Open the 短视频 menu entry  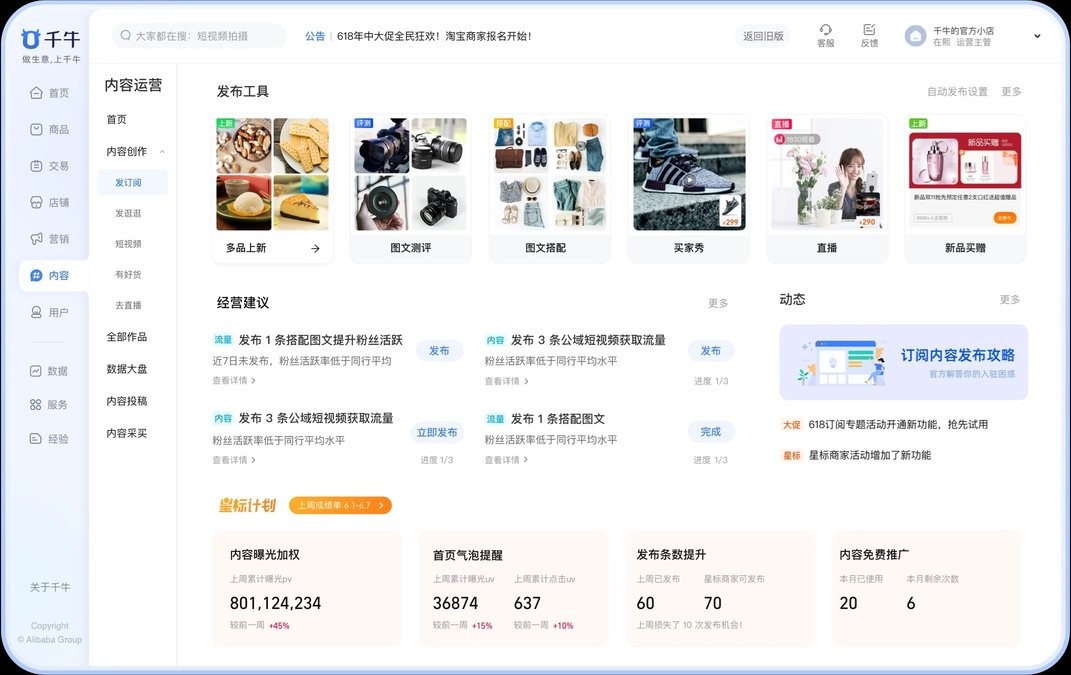tap(129, 242)
